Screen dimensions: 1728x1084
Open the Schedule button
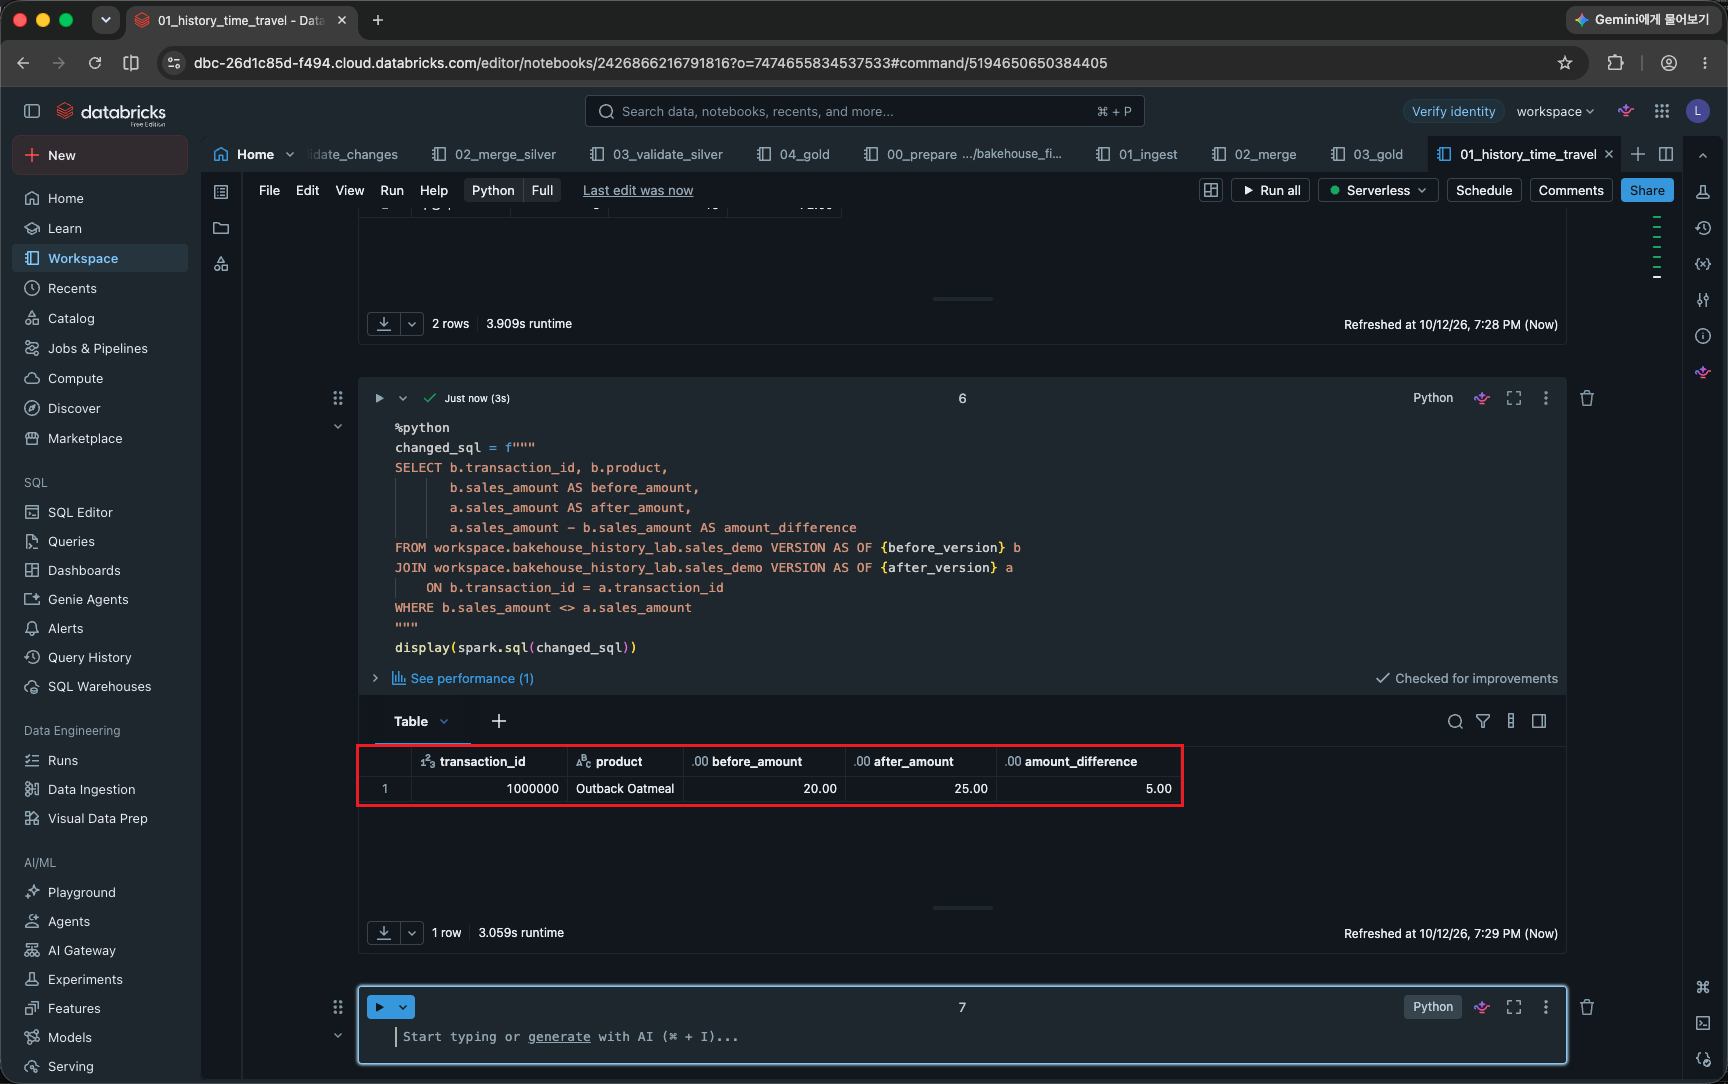[x=1484, y=190]
